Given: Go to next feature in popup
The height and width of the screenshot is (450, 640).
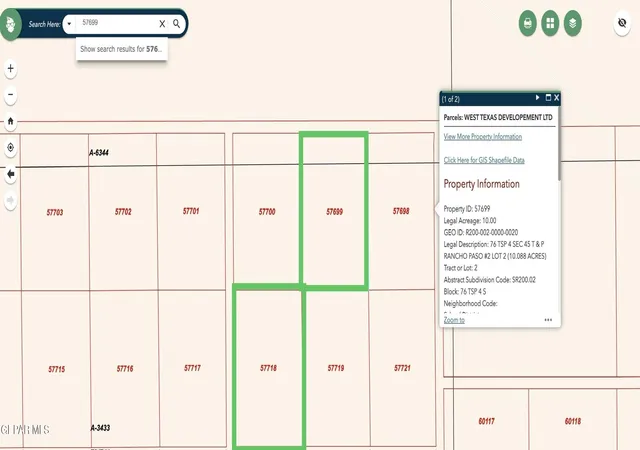Looking at the screenshot, I should 538,98.
